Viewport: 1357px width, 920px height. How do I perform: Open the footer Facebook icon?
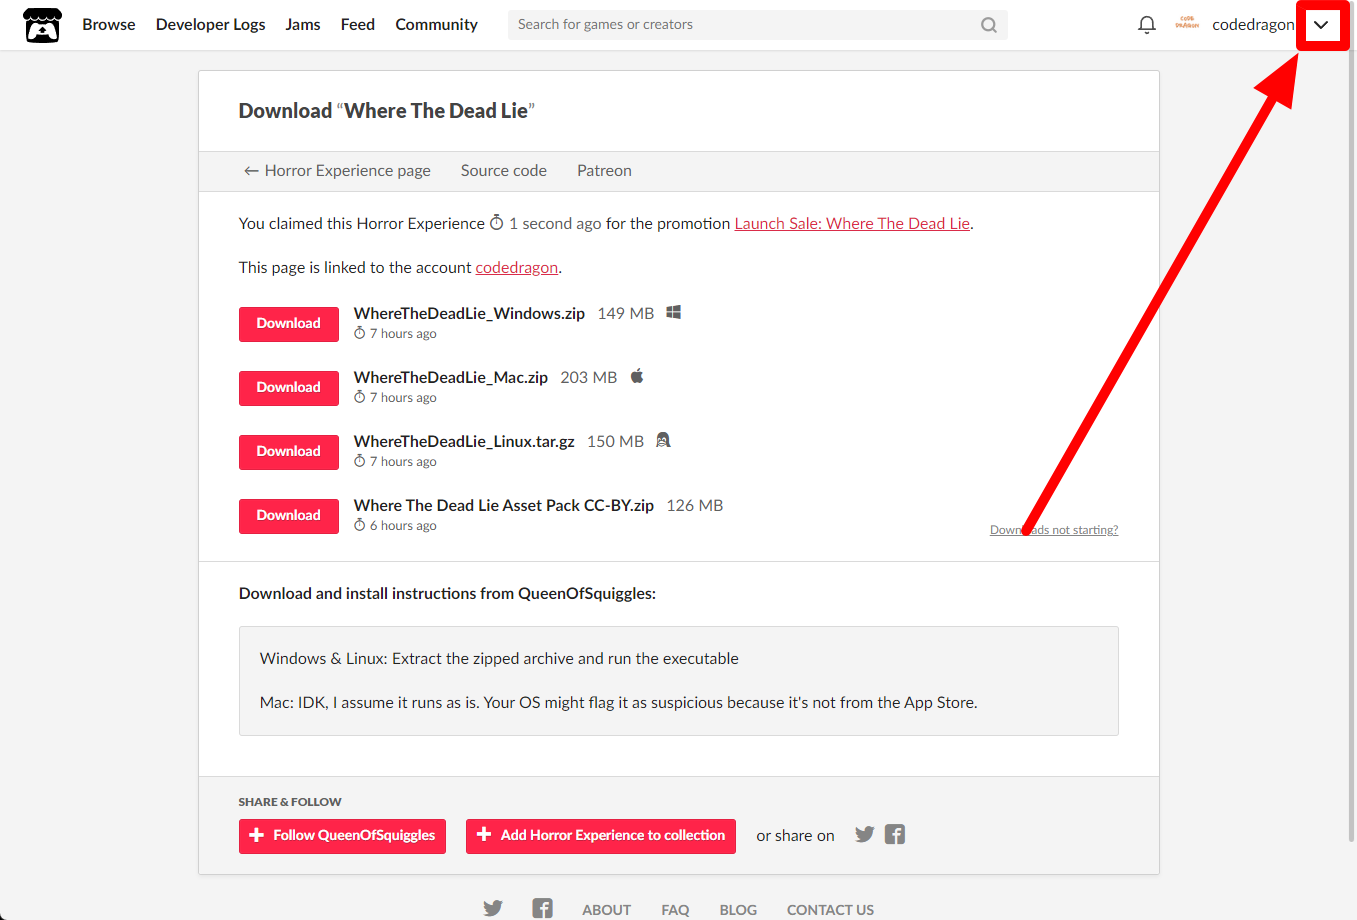pyautogui.click(x=542, y=908)
